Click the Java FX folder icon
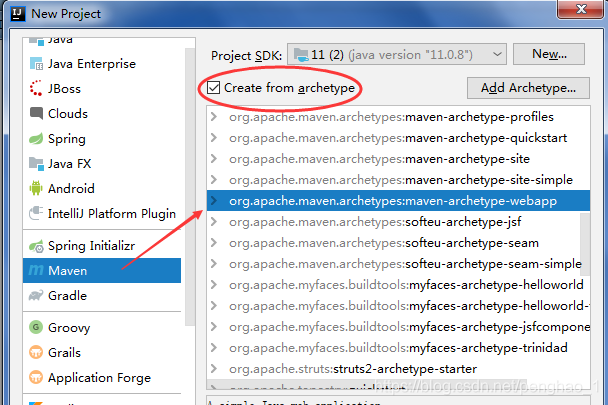This screenshot has height=405, width=608. tap(36, 164)
